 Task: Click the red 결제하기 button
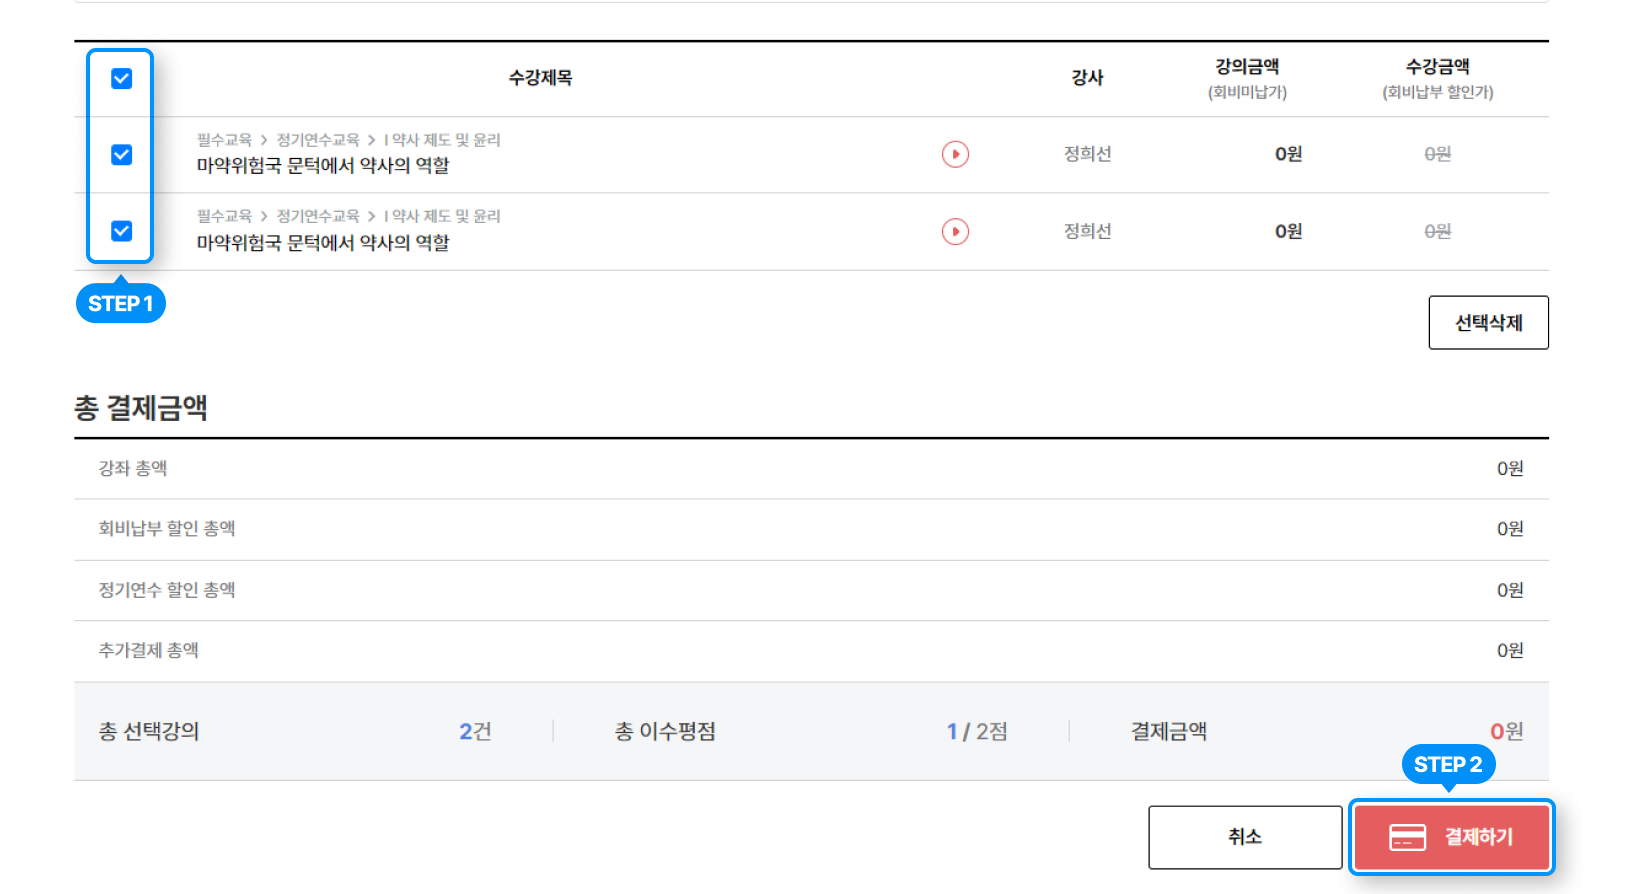pos(1451,837)
